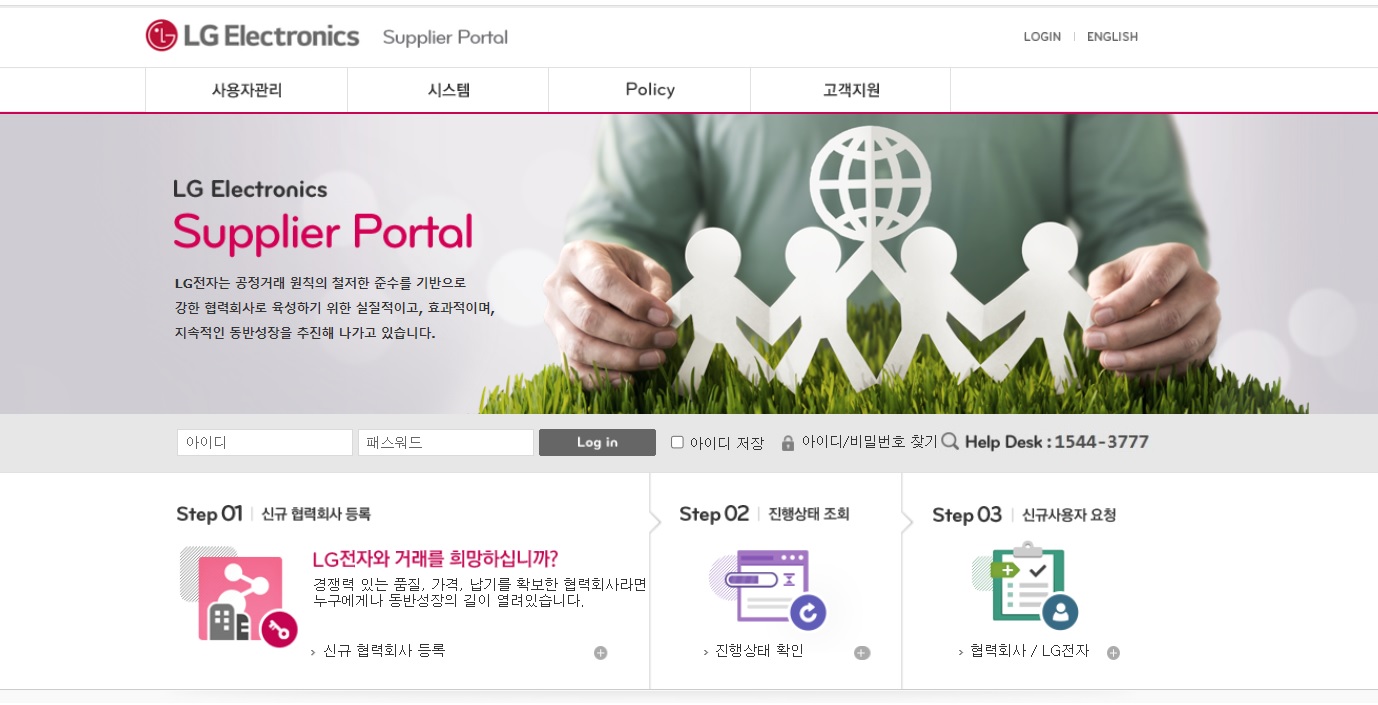This screenshot has height=705, width=1378.
Task: Click the plus icon next to 협력회사 / LG전자
Action: tap(1113, 653)
